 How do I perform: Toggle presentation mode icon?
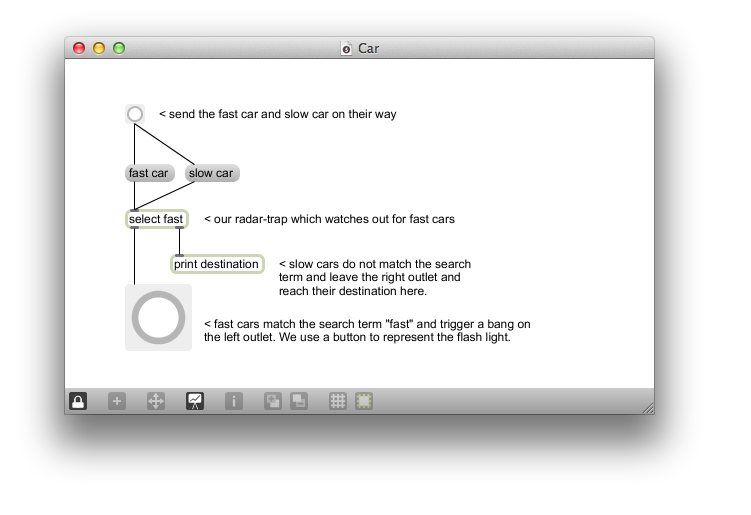[x=195, y=401]
